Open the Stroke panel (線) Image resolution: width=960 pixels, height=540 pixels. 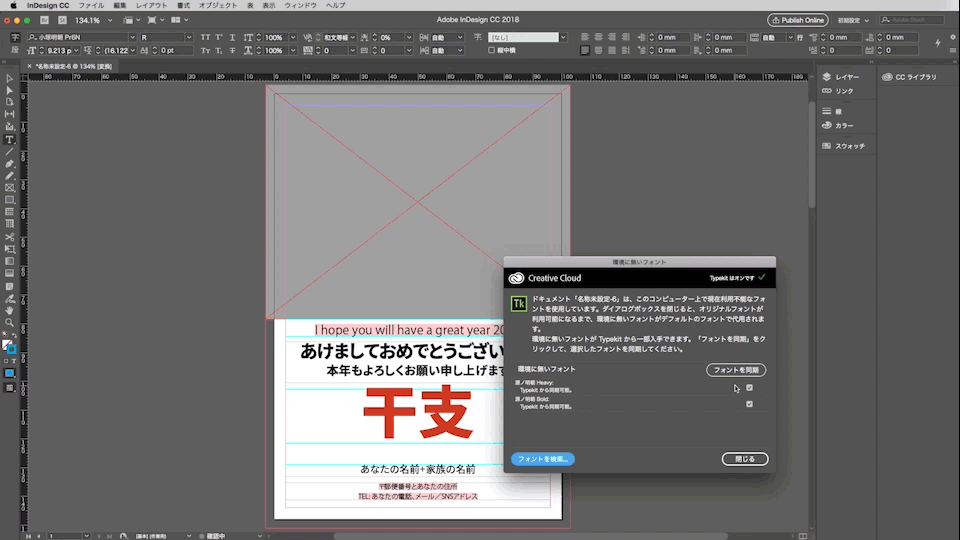click(831, 111)
